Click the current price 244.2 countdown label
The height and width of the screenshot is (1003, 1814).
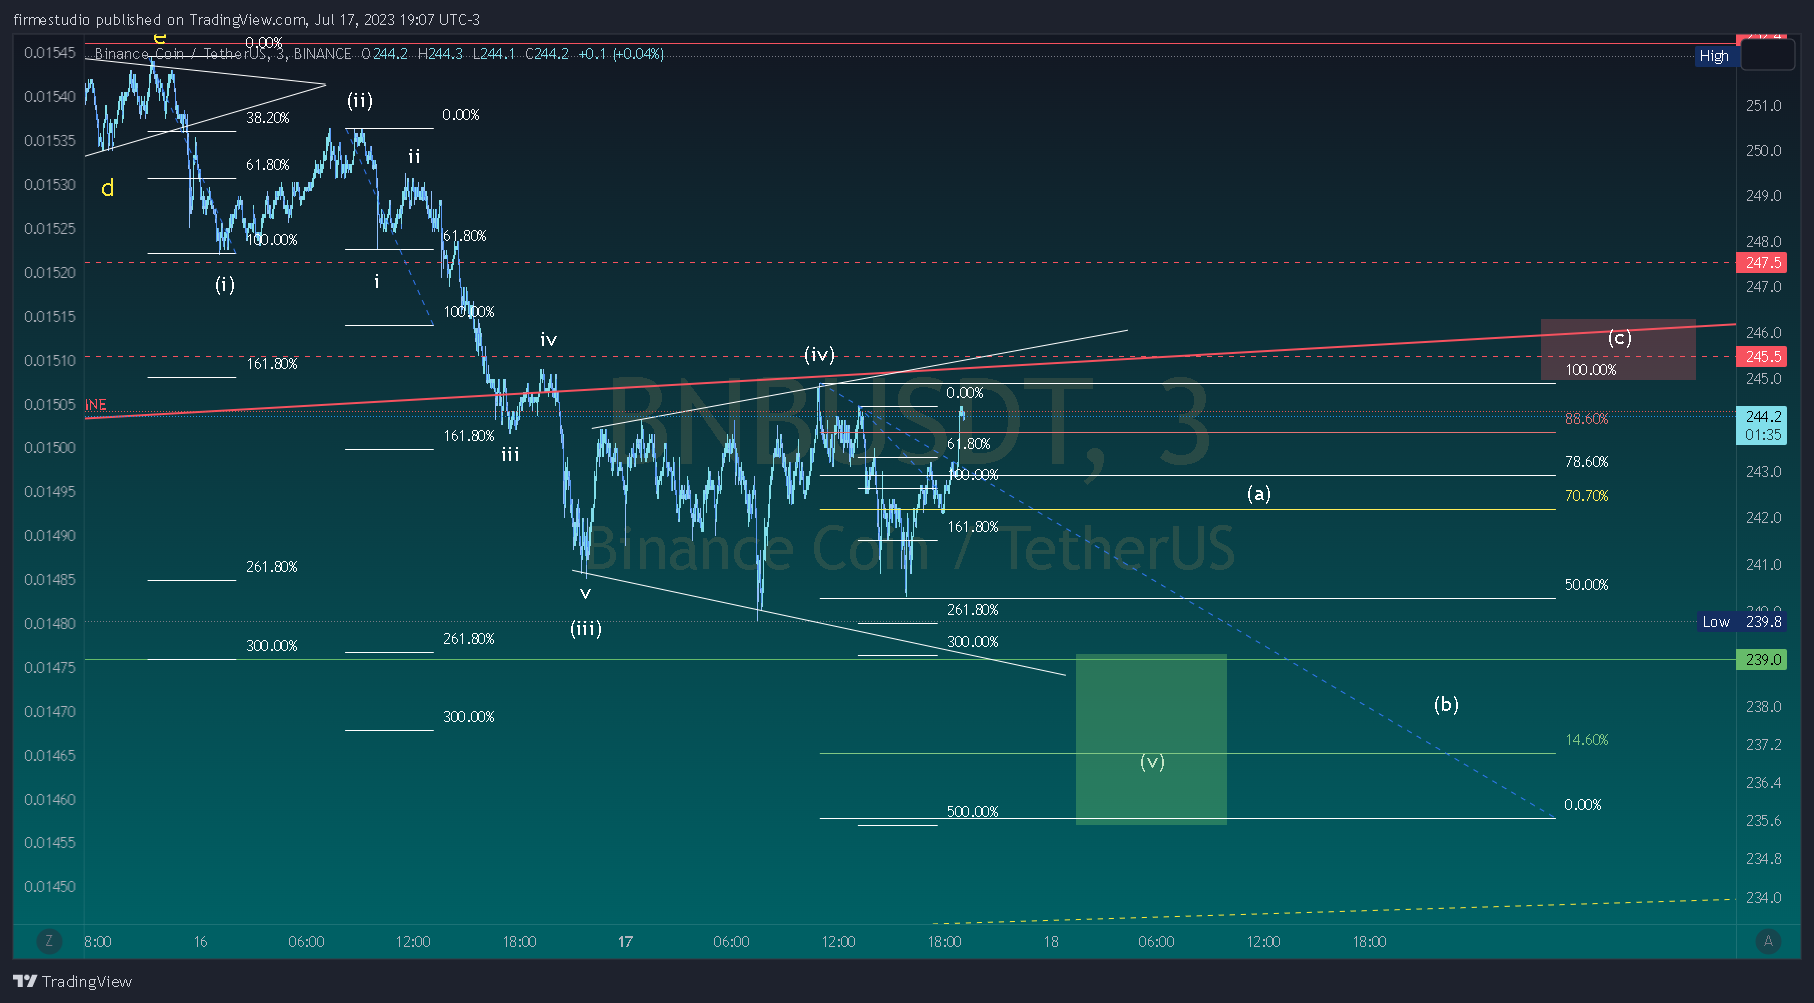click(1762, 425)
